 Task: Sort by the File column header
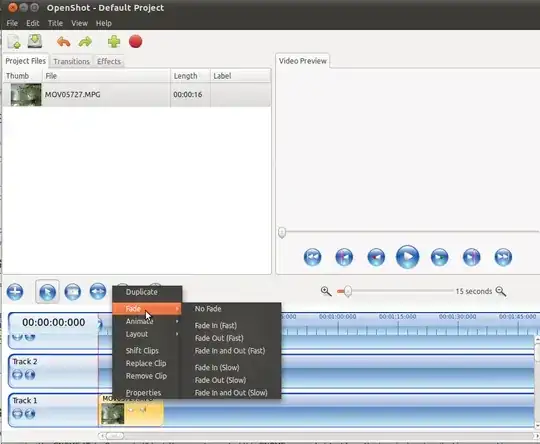pyautogui.click(x=106, y=76)
